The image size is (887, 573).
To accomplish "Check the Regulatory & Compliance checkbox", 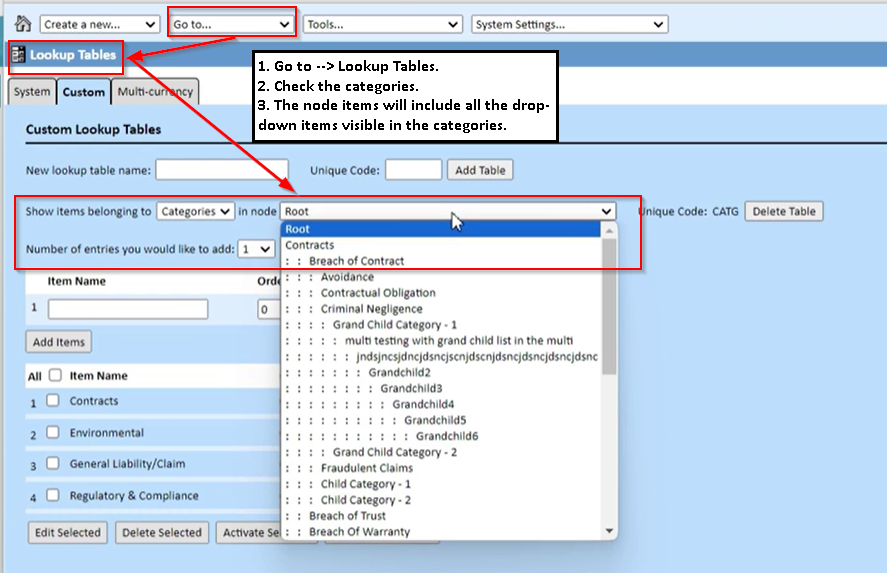I will (x=53, y=495).
